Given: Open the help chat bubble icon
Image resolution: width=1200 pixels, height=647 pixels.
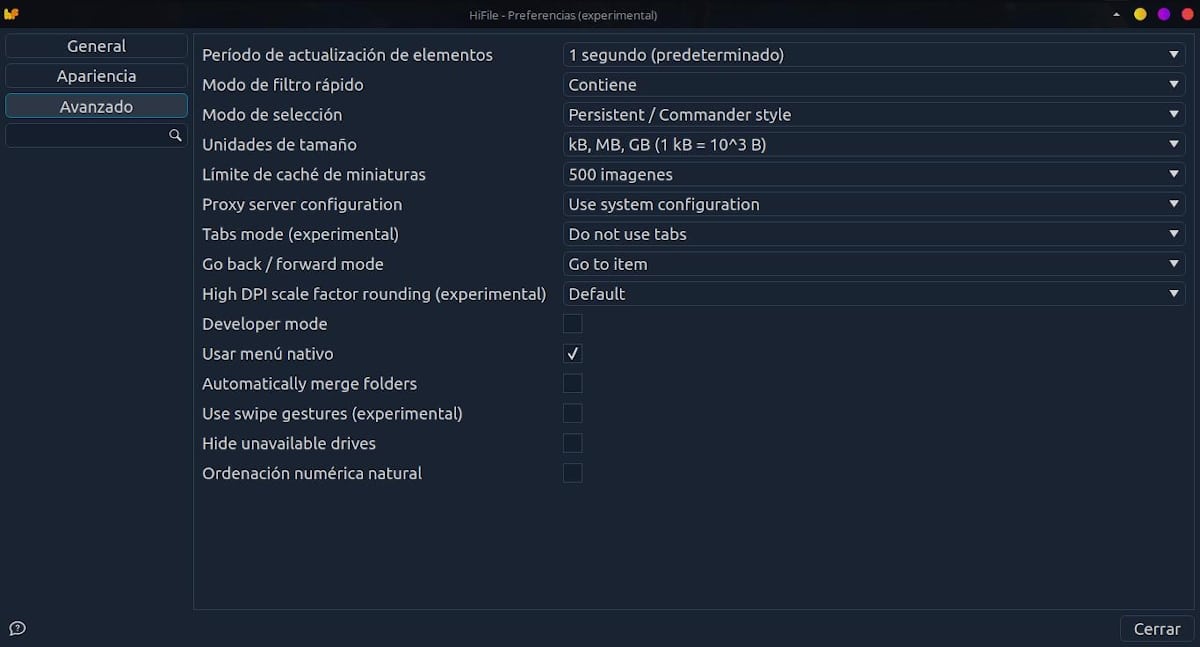Looking at the screenshot, I should 17,628.
